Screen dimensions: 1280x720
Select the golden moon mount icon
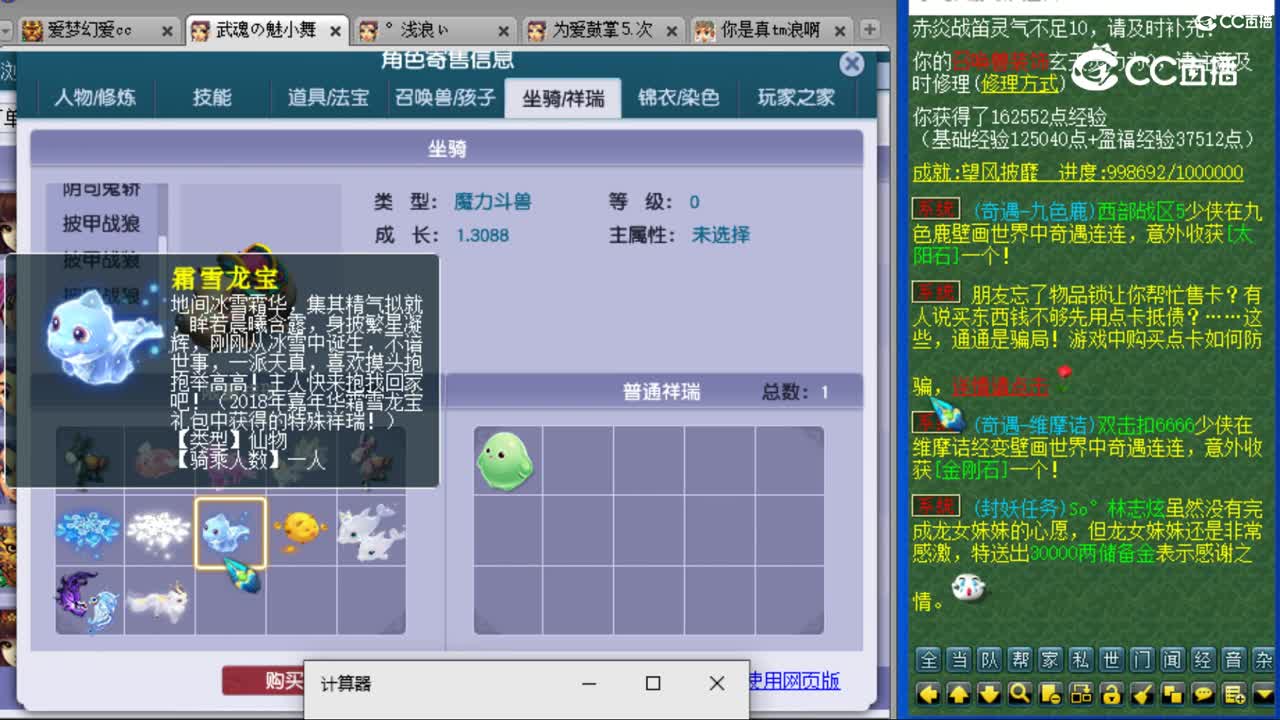click(300, 531)
